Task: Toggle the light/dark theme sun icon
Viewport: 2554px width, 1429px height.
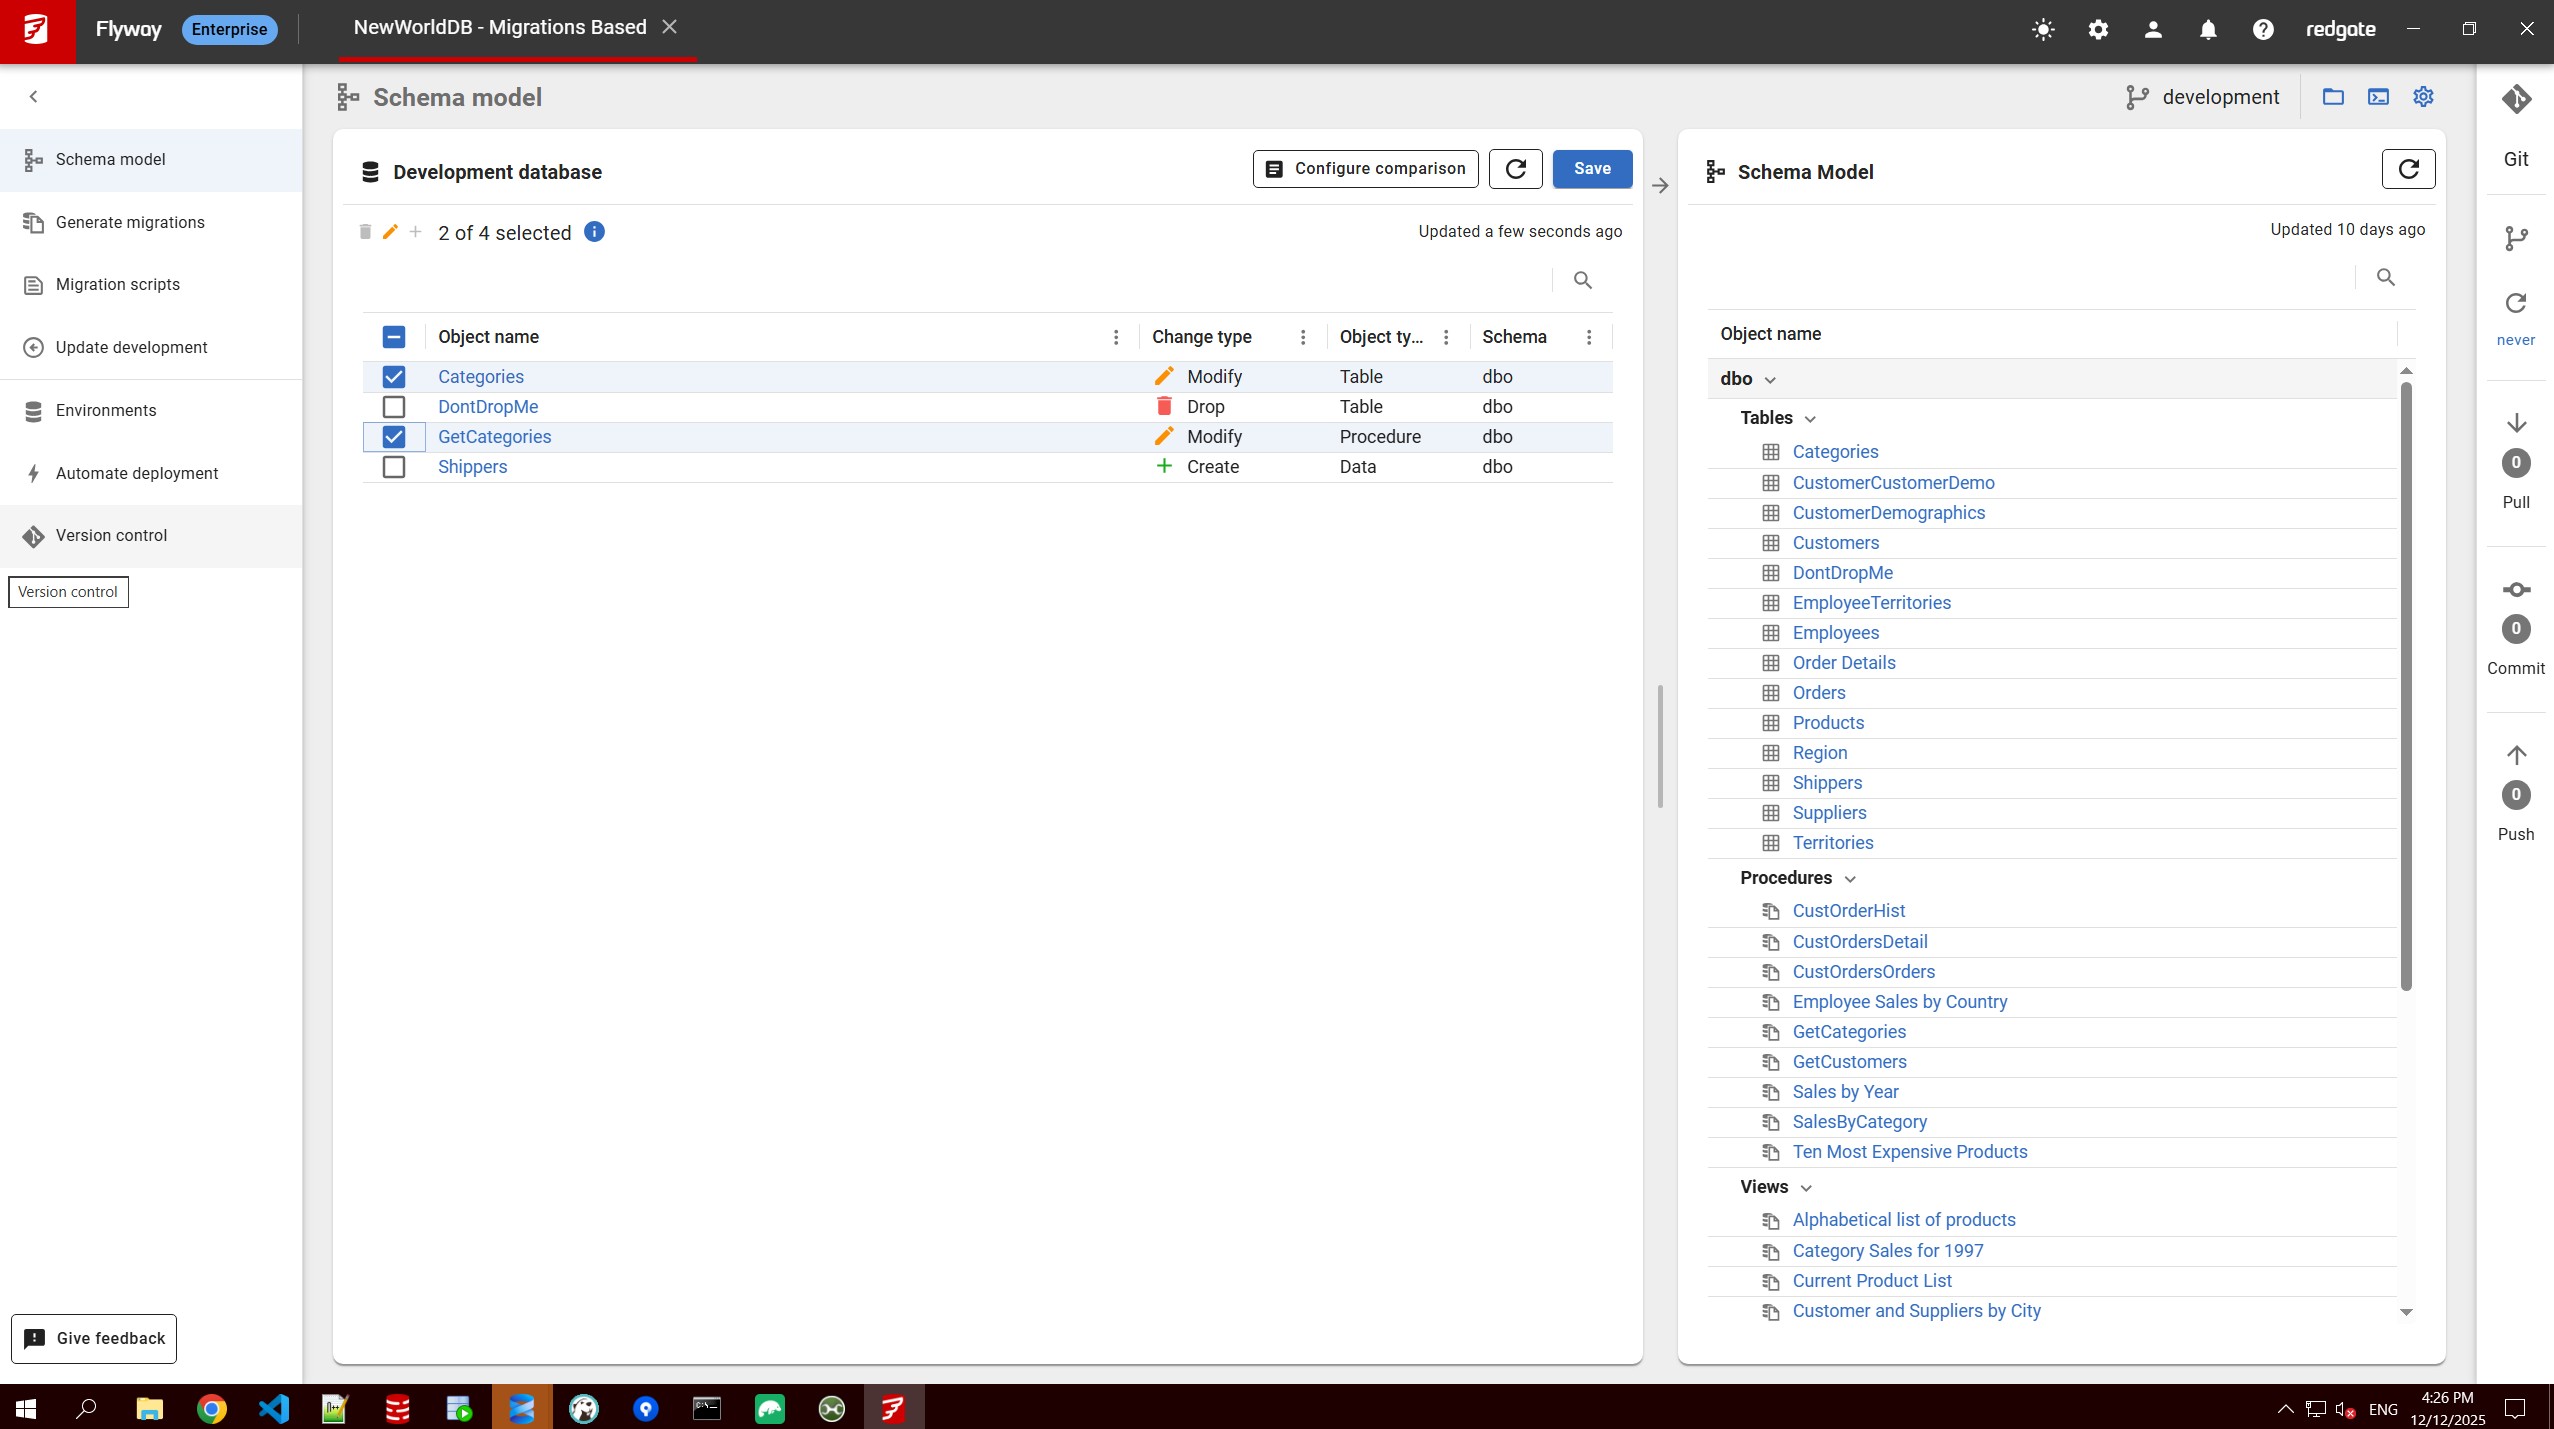Action: pyautogui.click(x=2043, y=29)
